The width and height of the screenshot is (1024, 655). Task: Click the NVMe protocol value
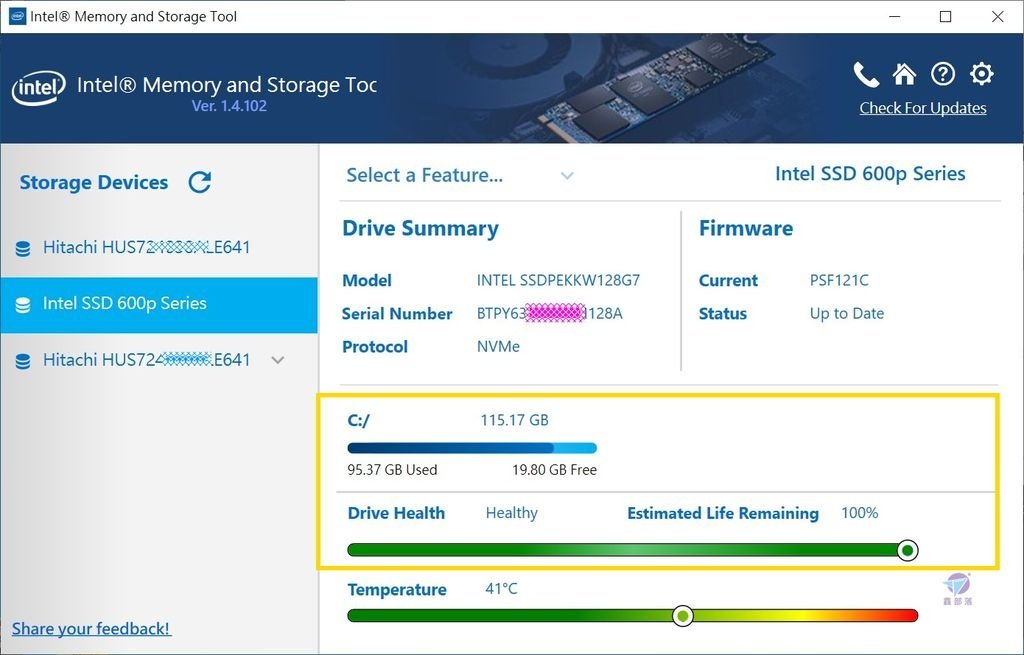coord(498,346)
